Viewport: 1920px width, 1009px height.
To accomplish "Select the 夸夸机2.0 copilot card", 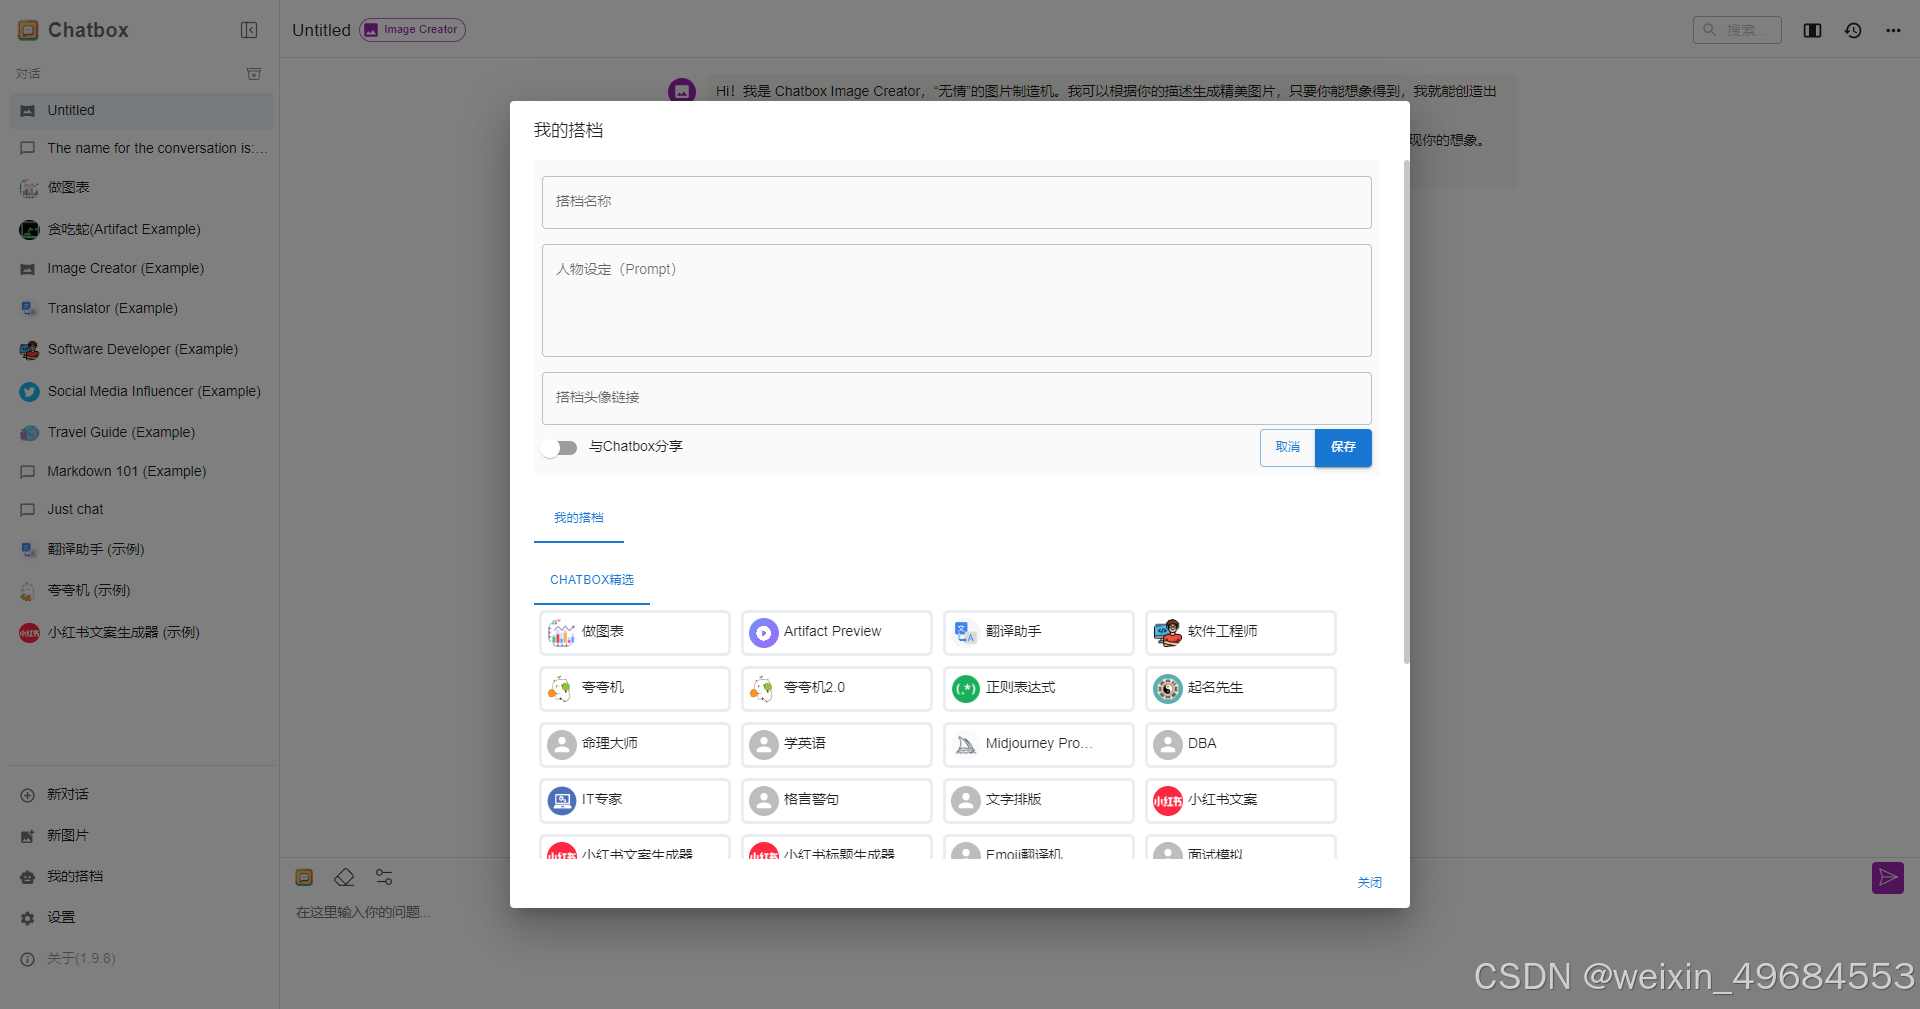I will pyautogui.click(x=837, y=688).
